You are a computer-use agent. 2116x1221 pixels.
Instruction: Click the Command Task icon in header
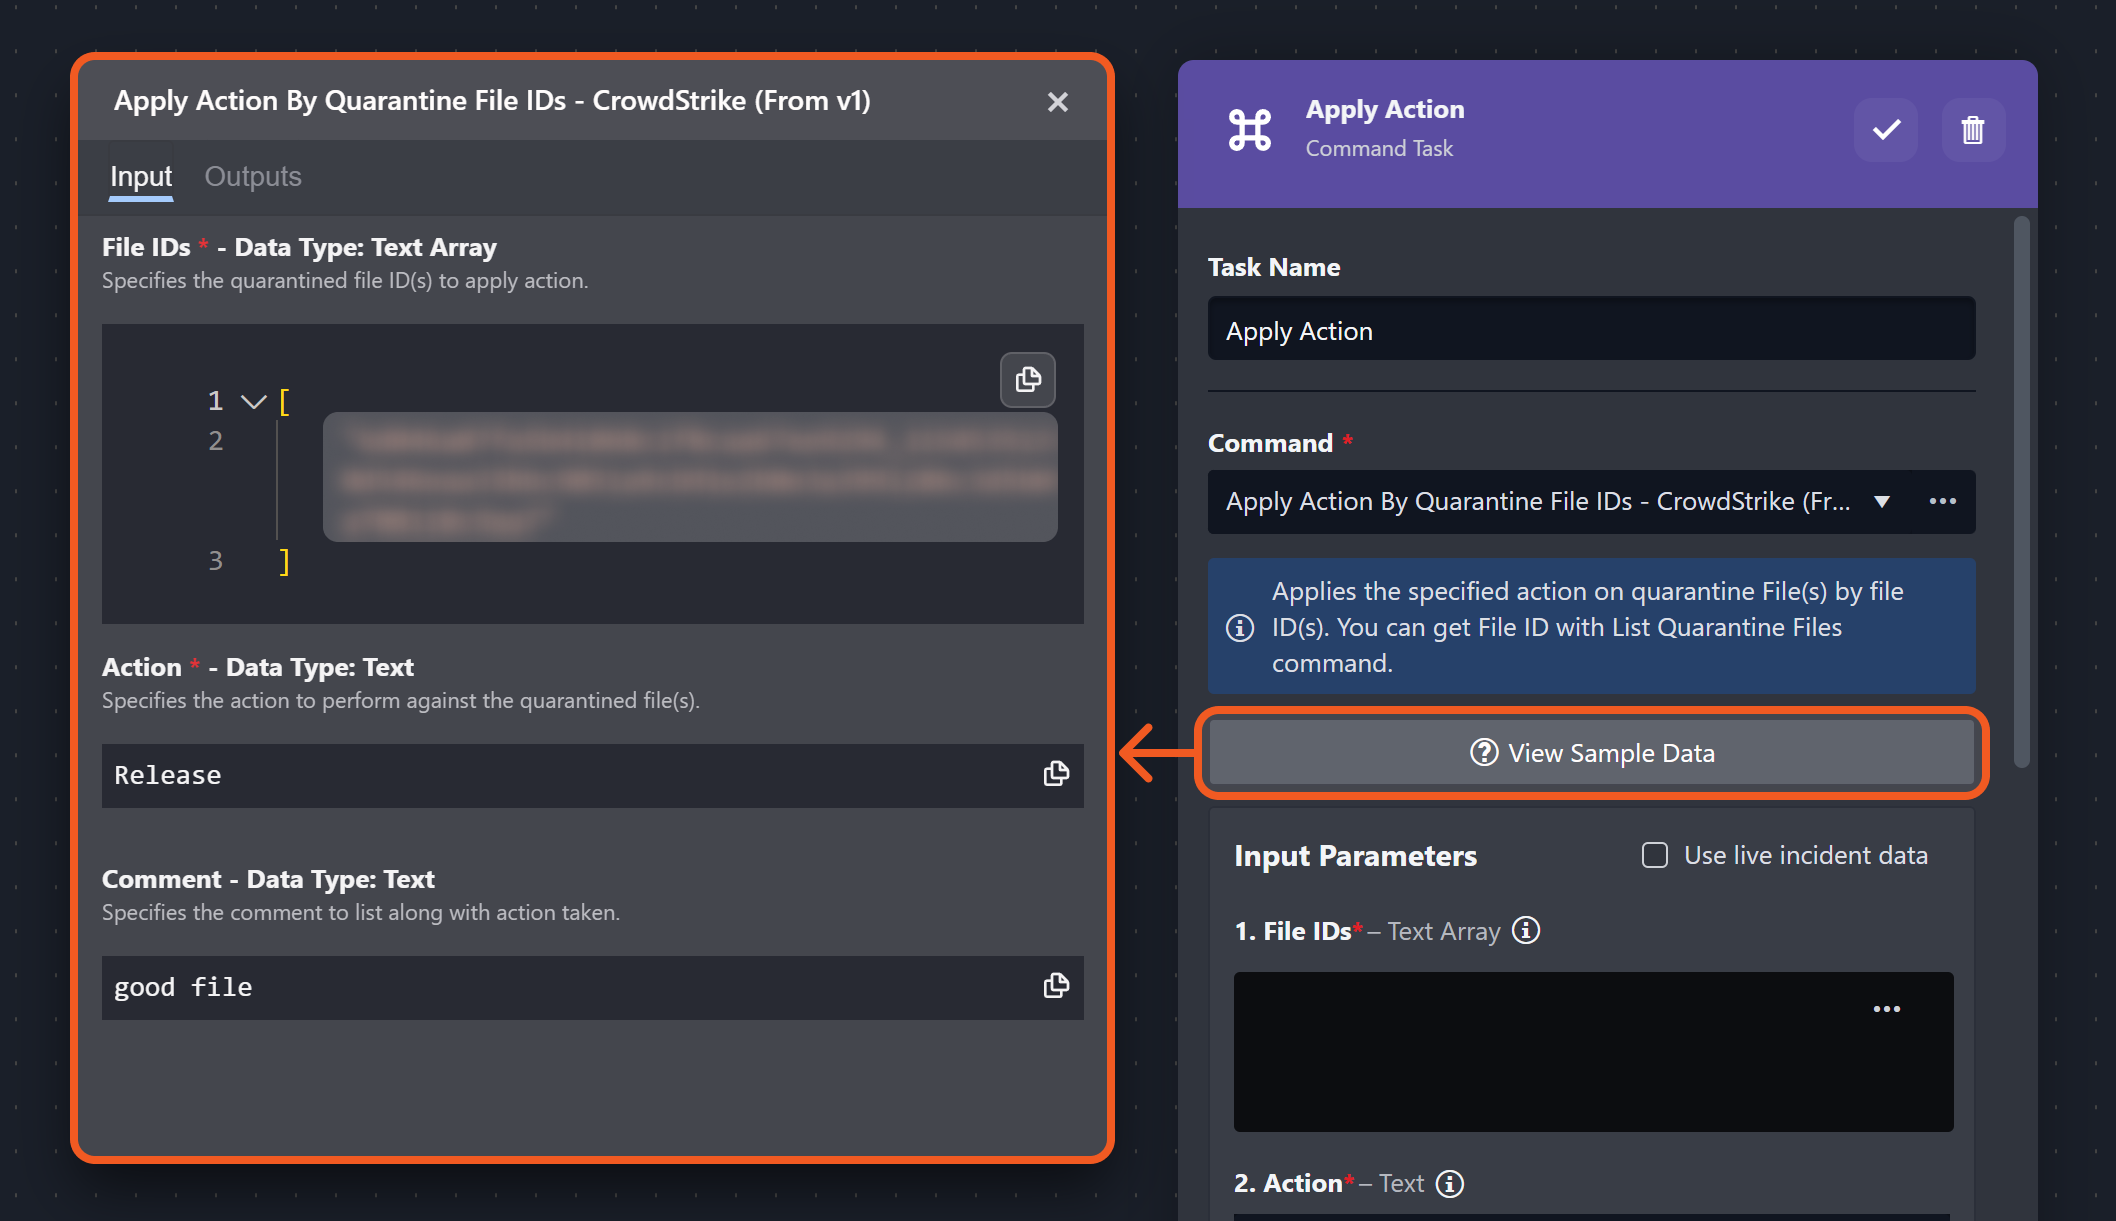tap(1250, 130)
